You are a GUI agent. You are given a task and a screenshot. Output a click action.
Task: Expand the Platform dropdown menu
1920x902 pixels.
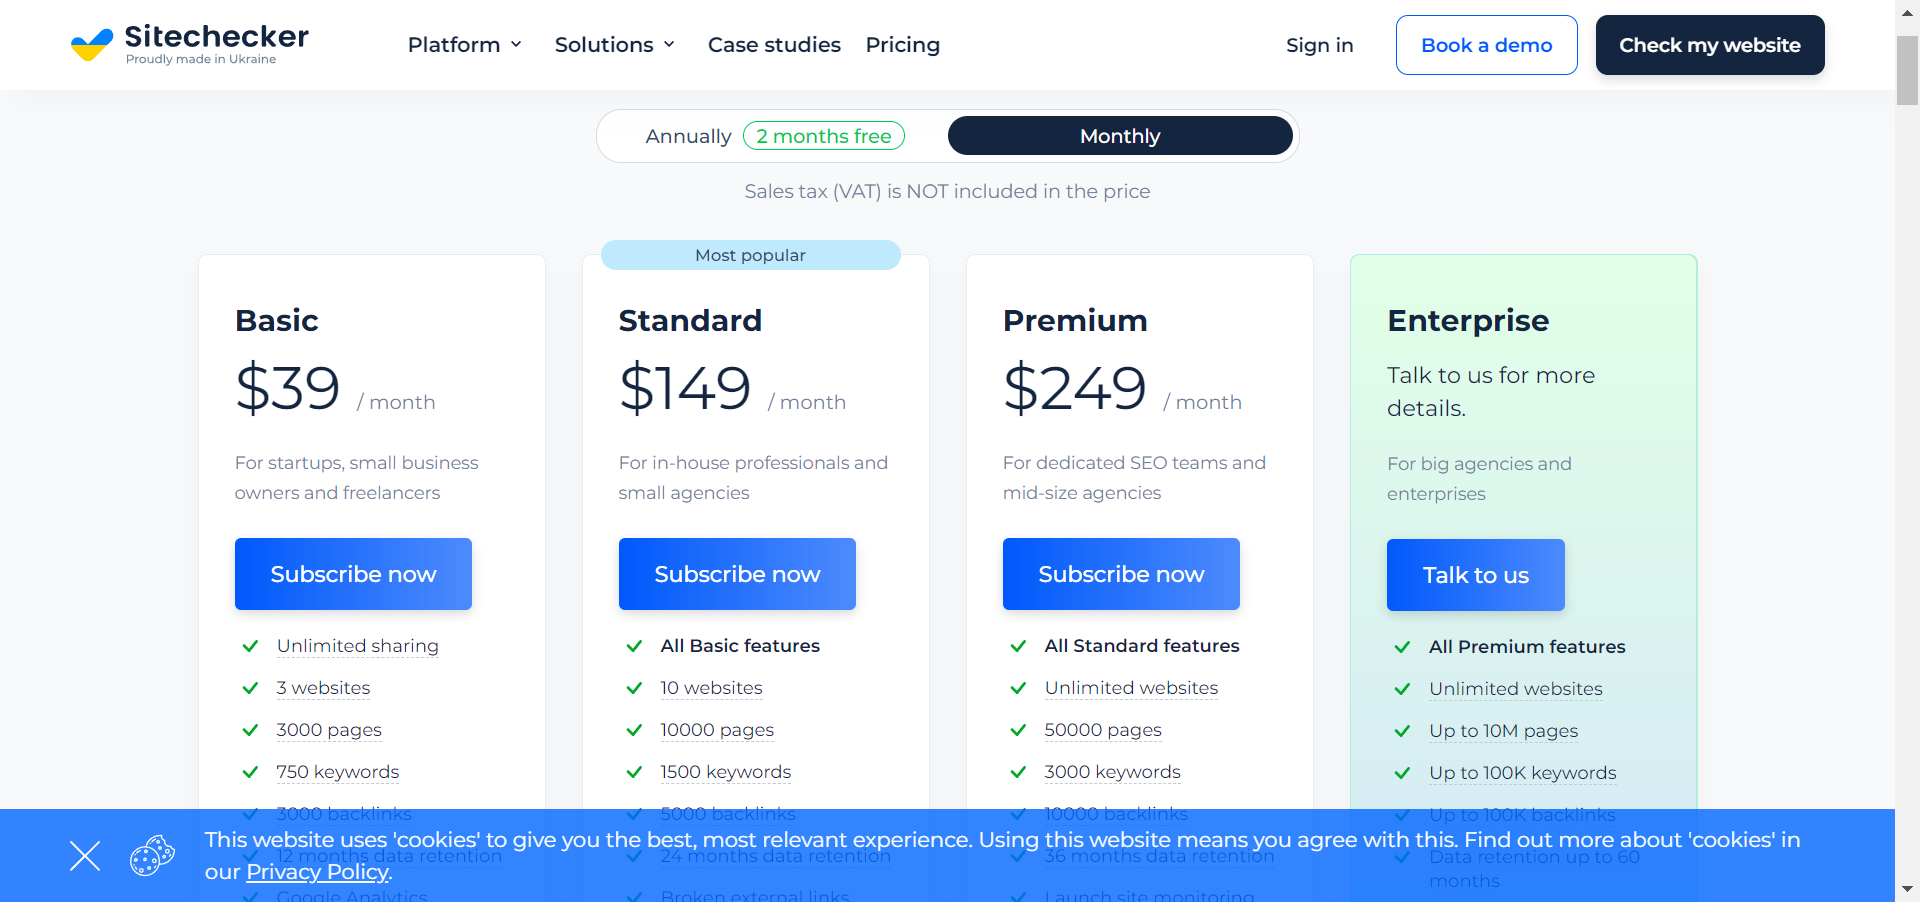[x=465, y=45]
